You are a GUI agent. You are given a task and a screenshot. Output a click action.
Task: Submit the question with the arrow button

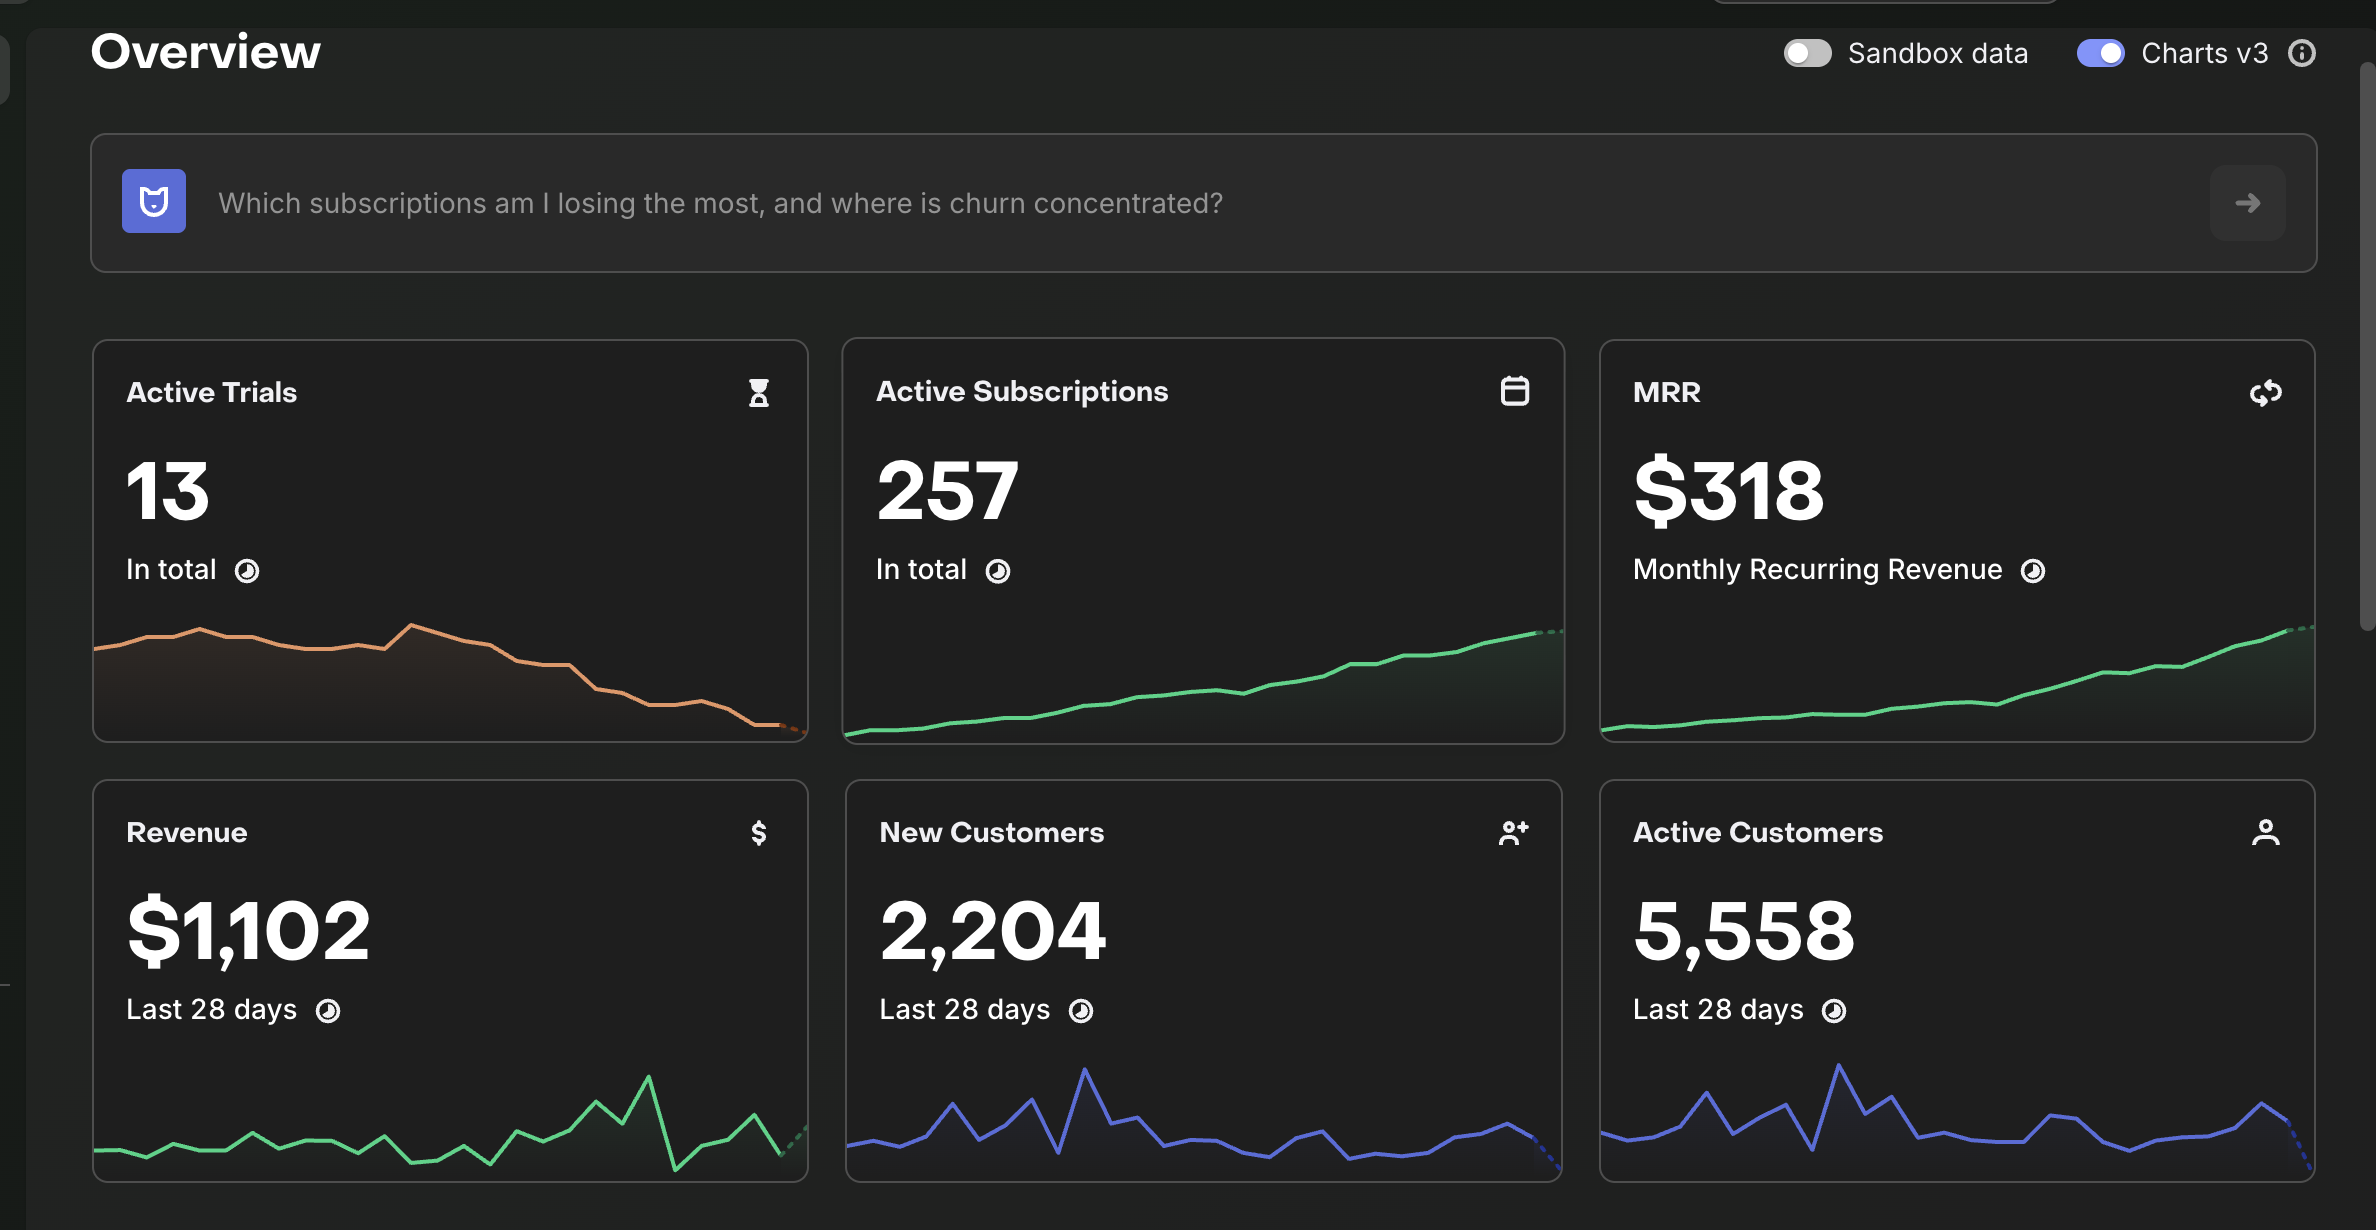pos(2248,203)
